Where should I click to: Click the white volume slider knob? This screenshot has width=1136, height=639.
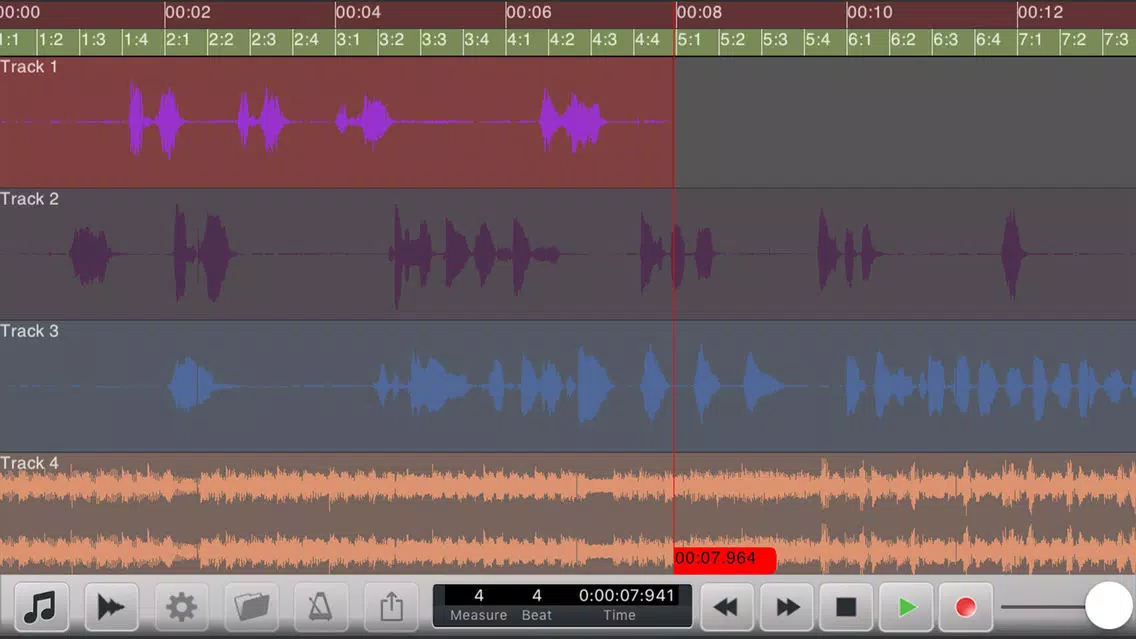pos(1108,606)
